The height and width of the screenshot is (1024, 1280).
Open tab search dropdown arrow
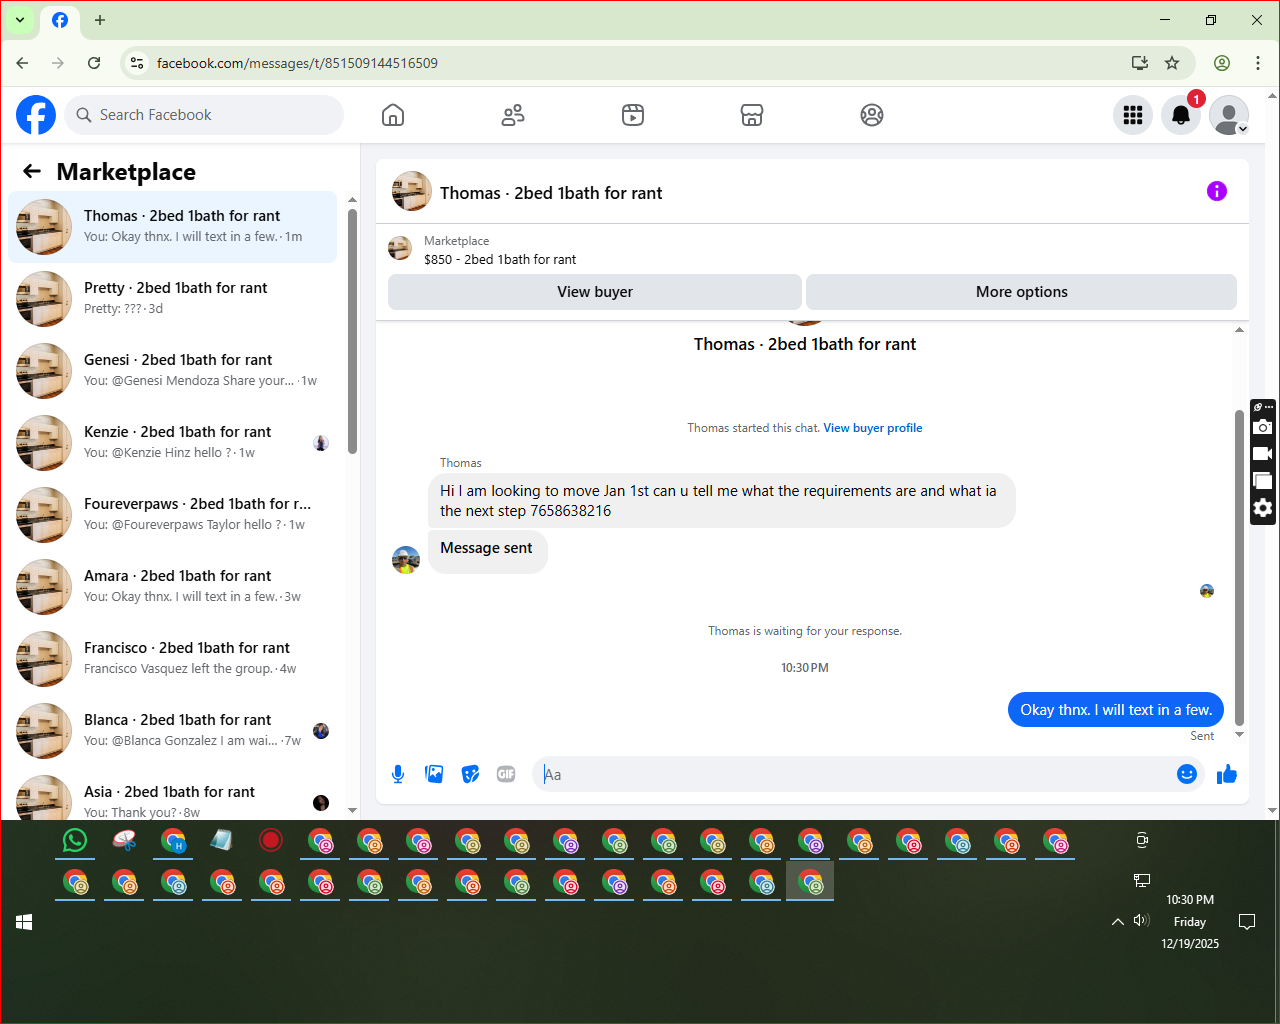[x=20, y=20]
